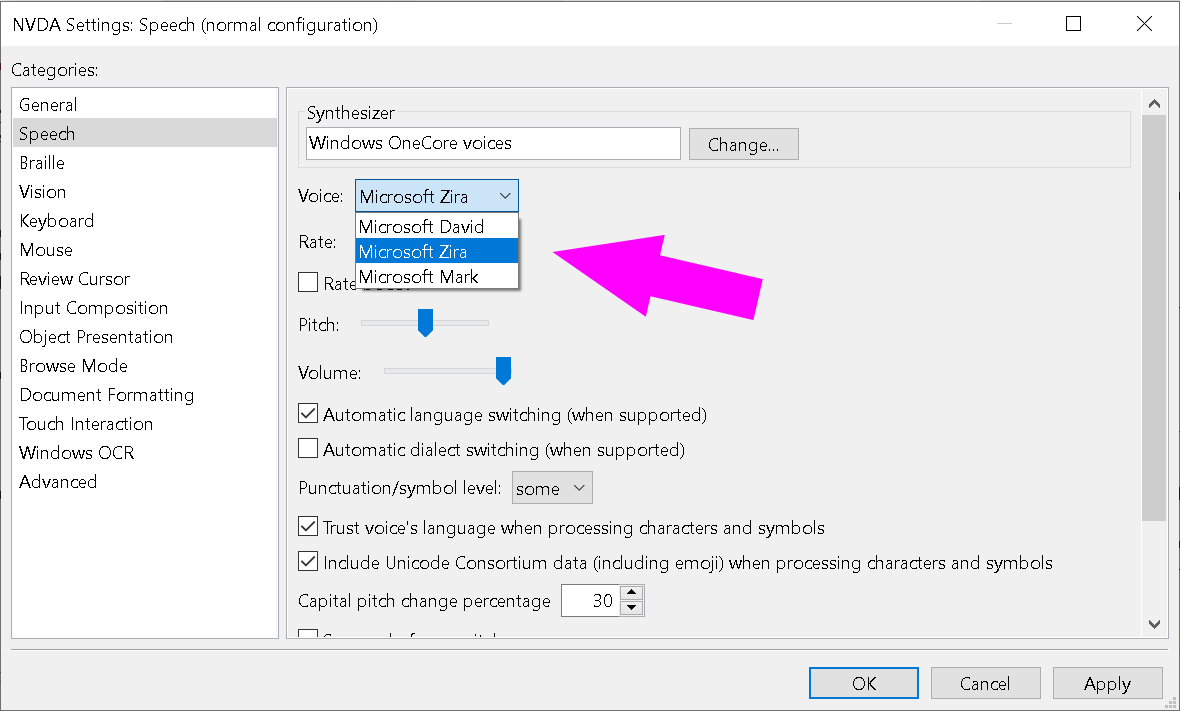The image size is (1180, 711).
Task: Click the Volume slider handle
Action: pyautogui.click(x=503, y=370)
